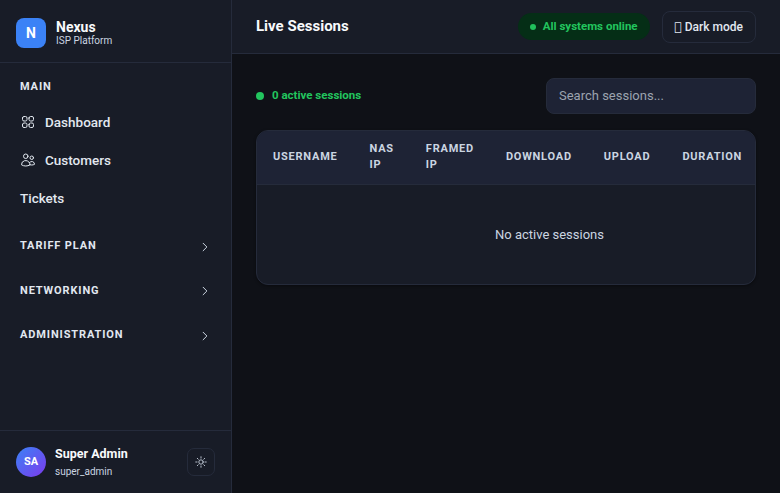Screen dimensions: 780x493
Task: Click the SA avatar circle
Action: (x=31, y=462)
